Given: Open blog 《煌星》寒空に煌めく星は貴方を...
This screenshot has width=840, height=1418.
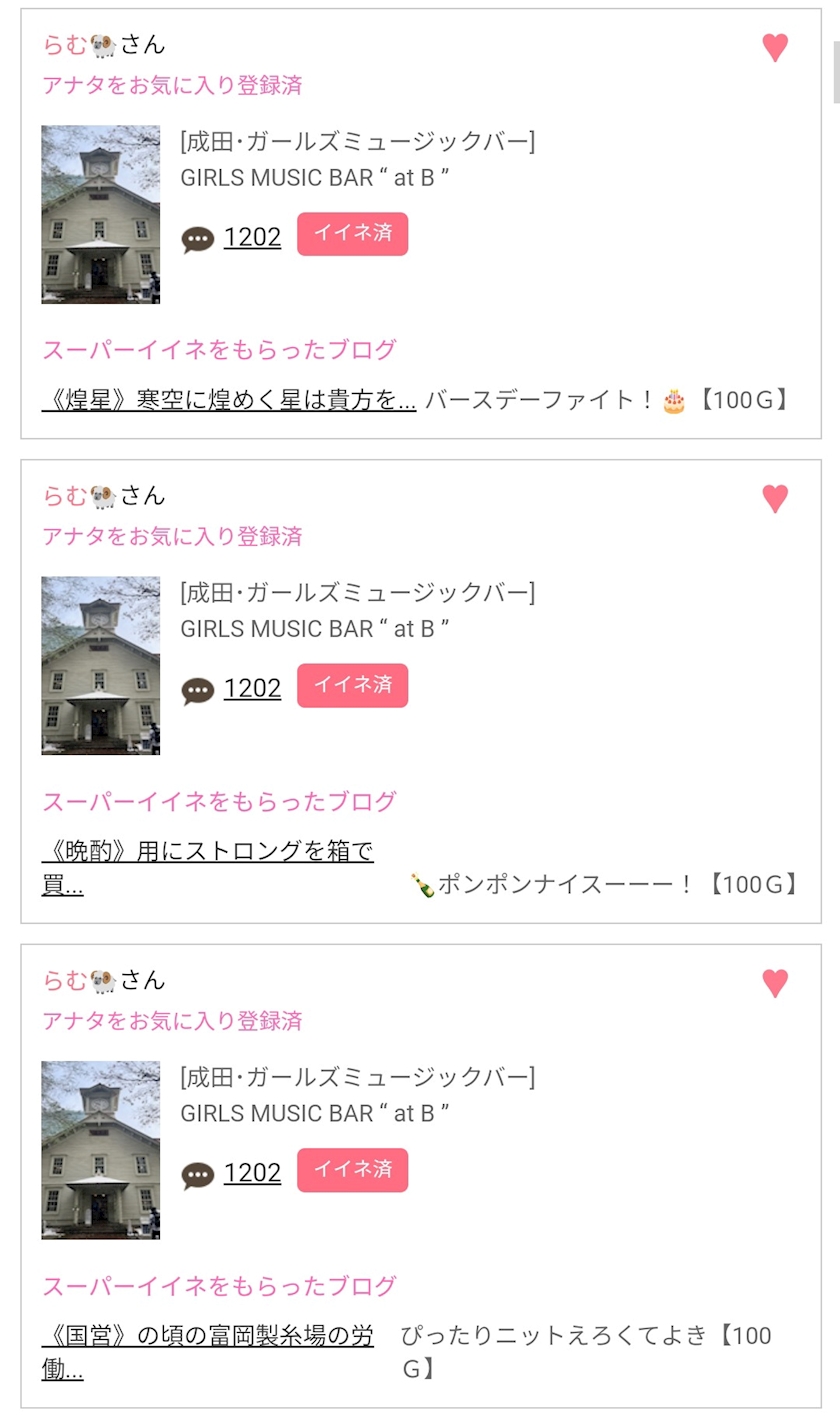Looking at the screenshot, I should [x=229, y=401].
